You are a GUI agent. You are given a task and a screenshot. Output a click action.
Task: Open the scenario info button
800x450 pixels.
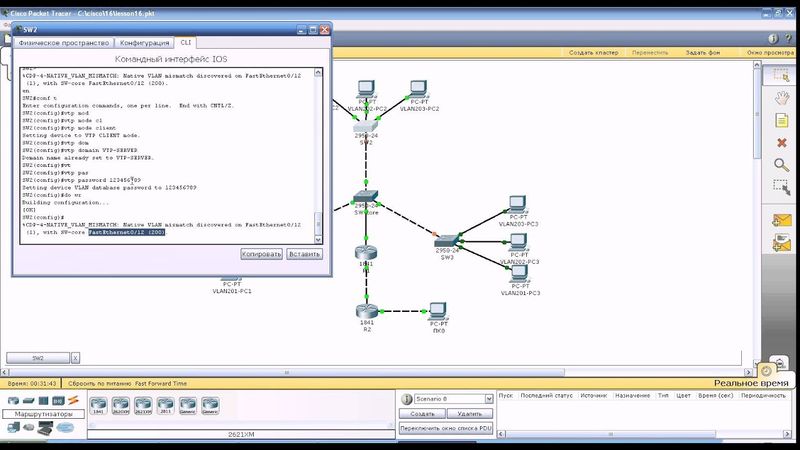407,399
